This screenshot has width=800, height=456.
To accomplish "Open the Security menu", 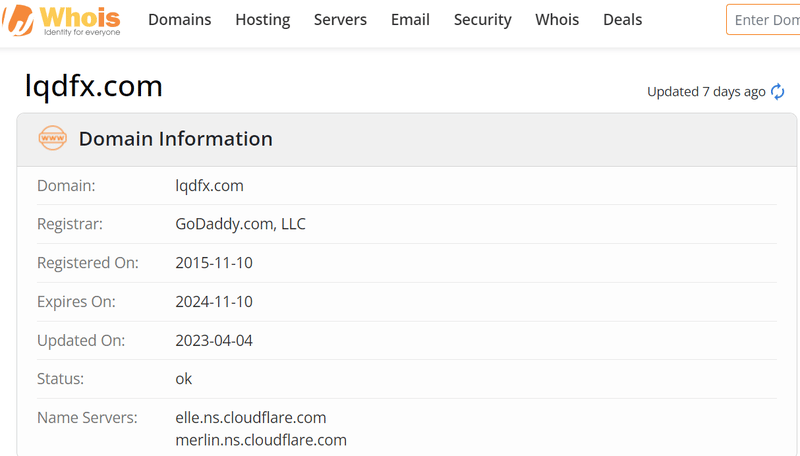I will (x=483, y=19).
